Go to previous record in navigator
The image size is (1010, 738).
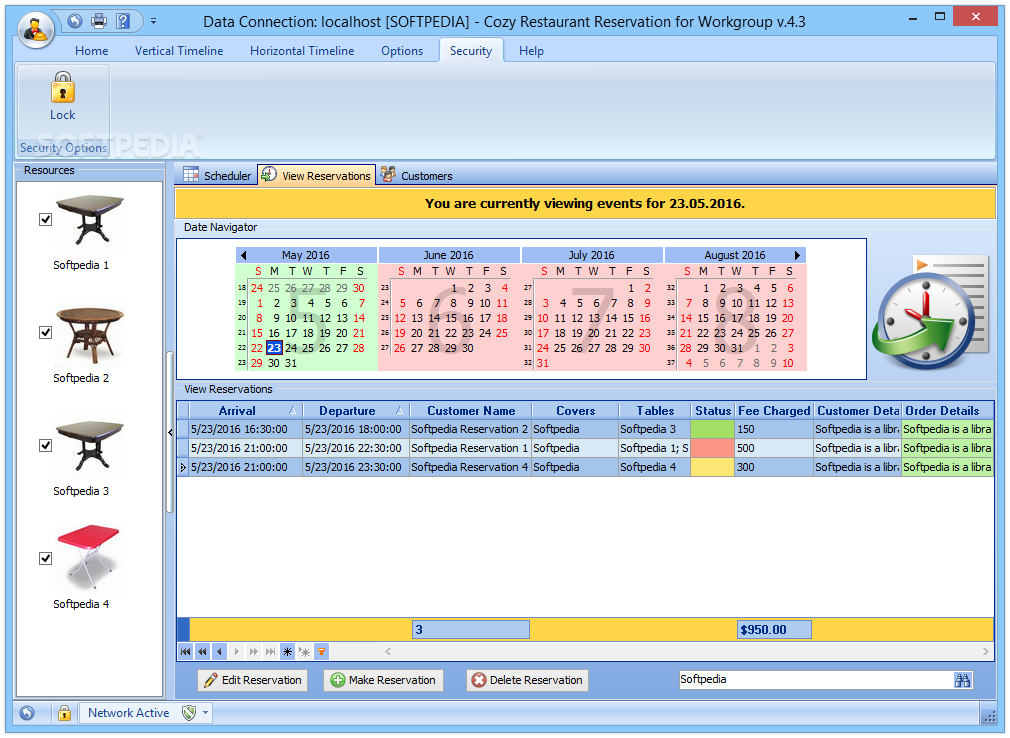click(220, 652)
